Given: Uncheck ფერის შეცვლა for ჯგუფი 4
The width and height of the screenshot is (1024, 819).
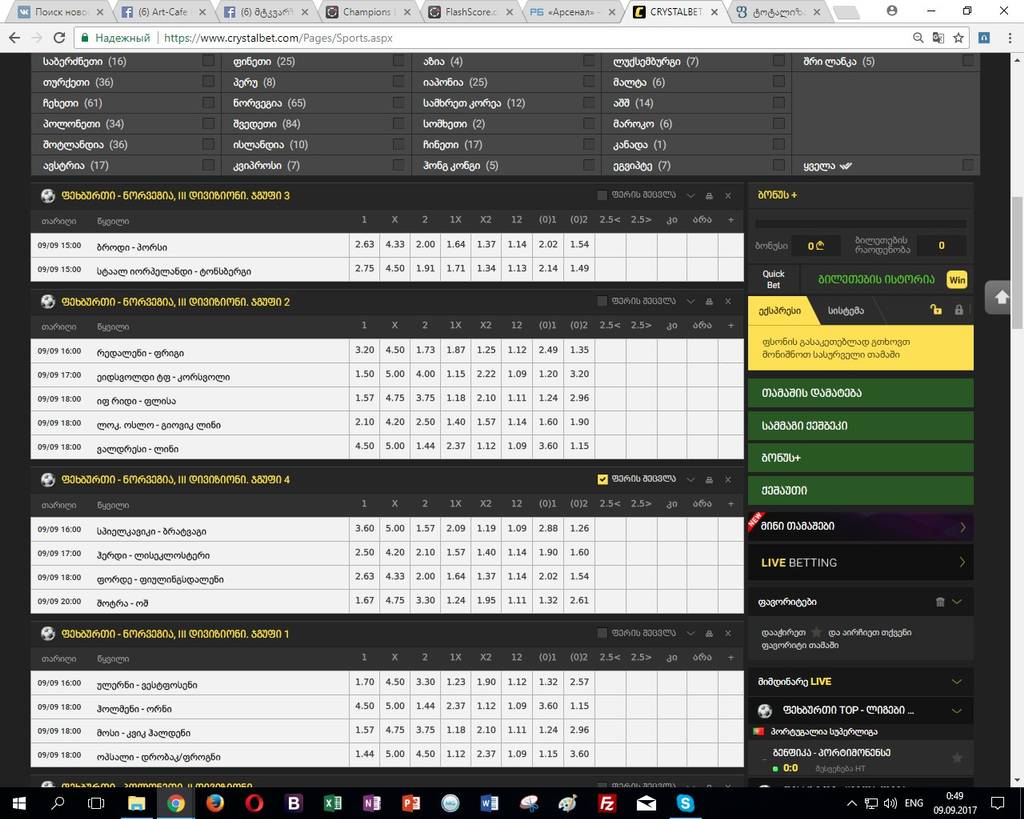Looking at the screenshot, I should [x=602, y=479].
